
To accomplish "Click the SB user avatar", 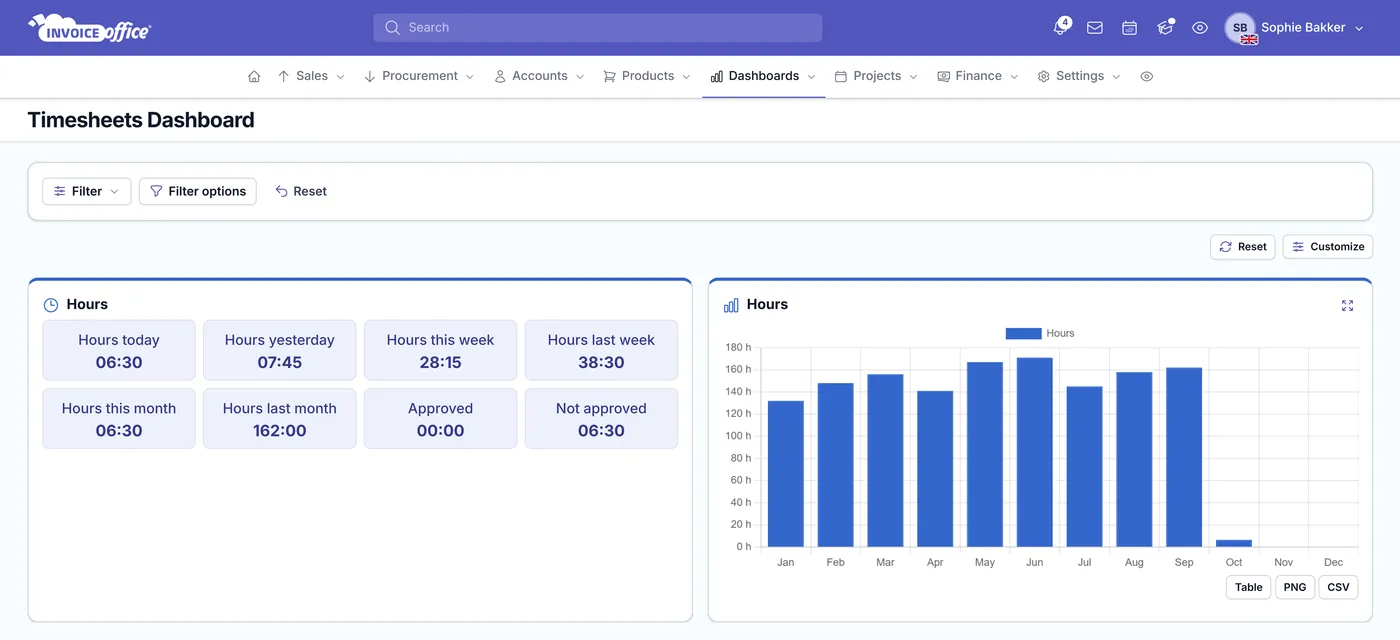I will (1240, 28).
